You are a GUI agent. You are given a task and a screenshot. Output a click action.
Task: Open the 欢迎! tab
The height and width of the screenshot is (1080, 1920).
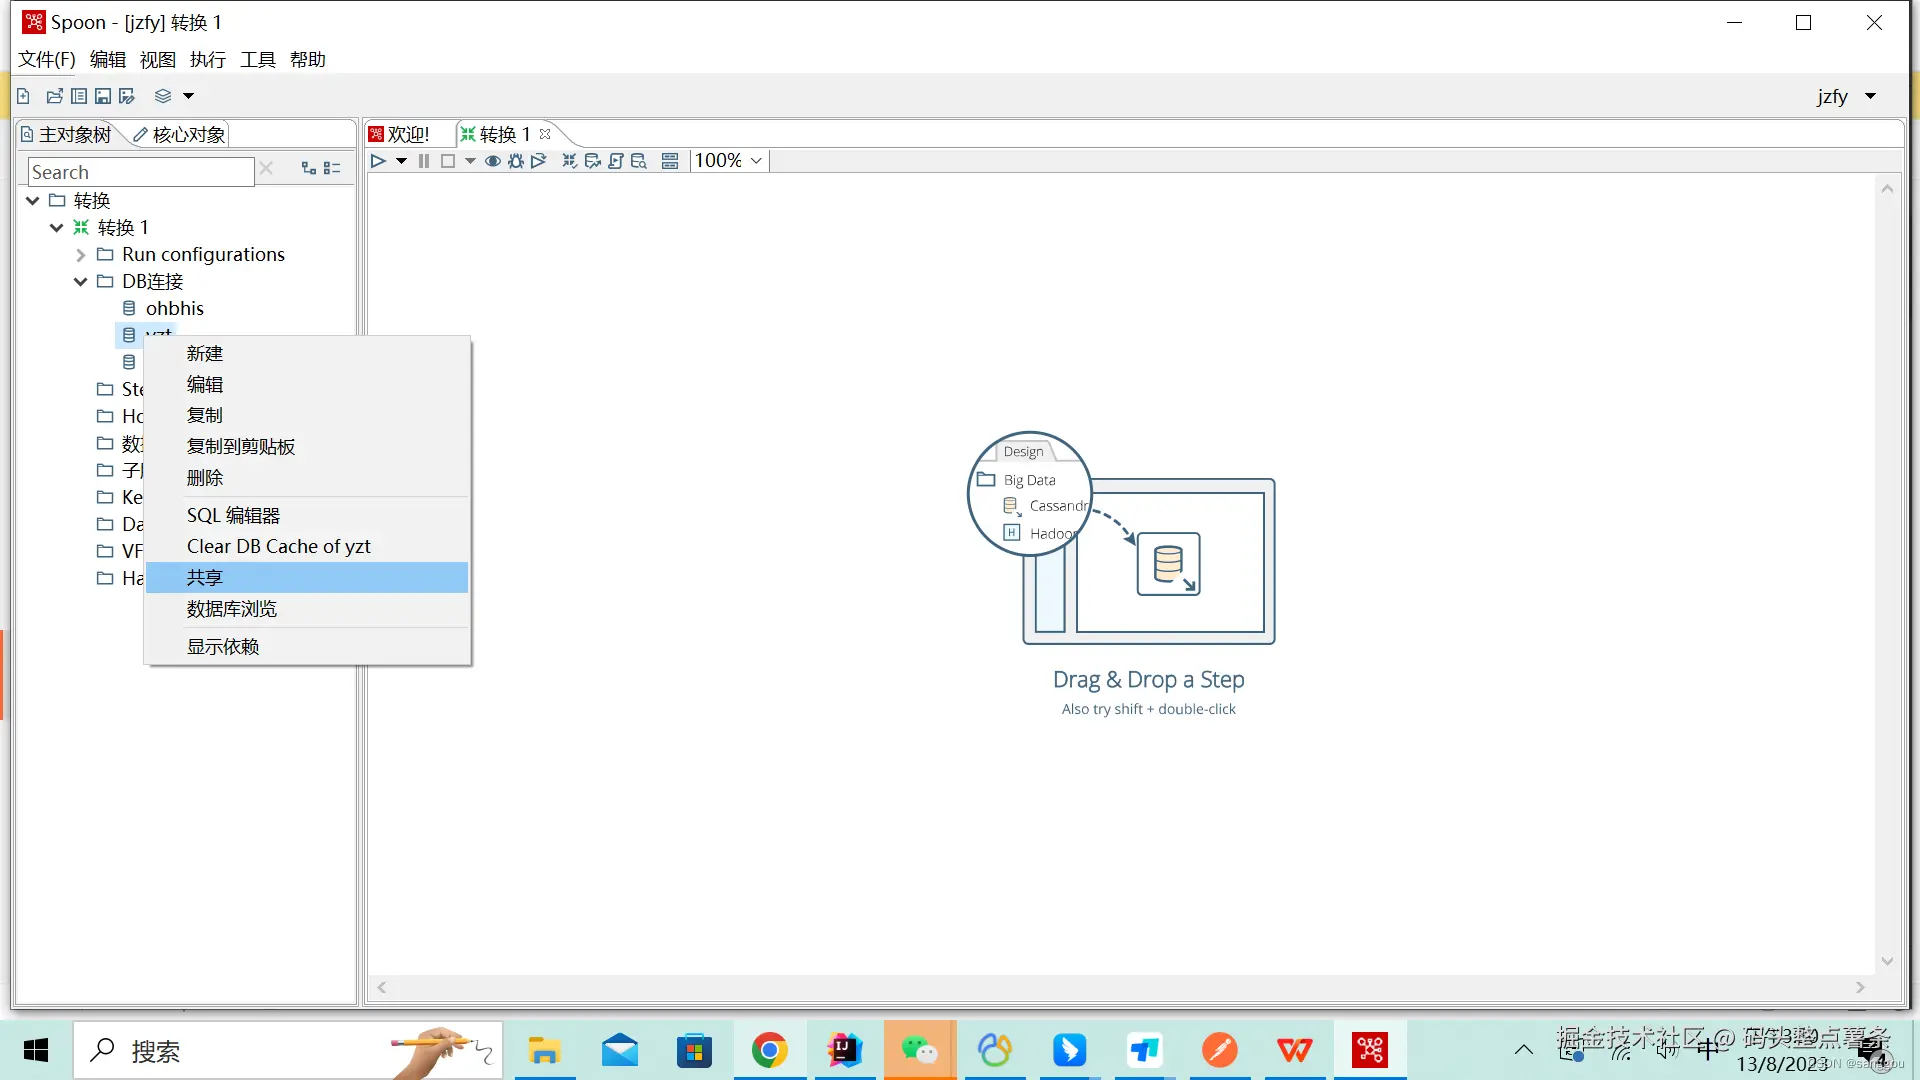point(400,134)
